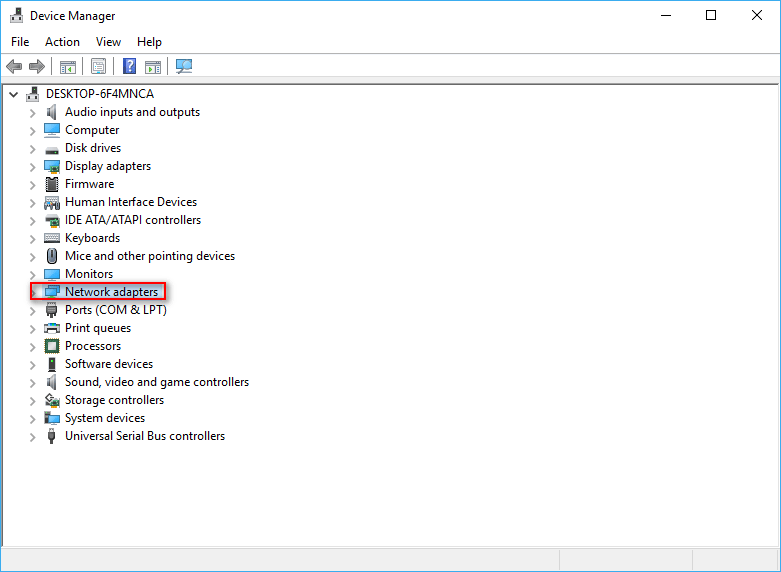Expand the Display adapters chevron

tap(33, 167)
